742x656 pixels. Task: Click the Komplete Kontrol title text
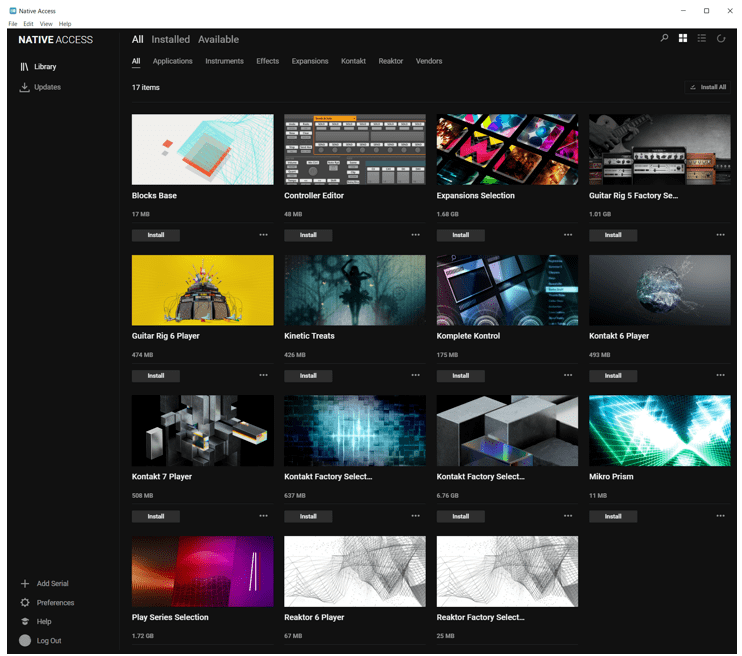[468, 336]
